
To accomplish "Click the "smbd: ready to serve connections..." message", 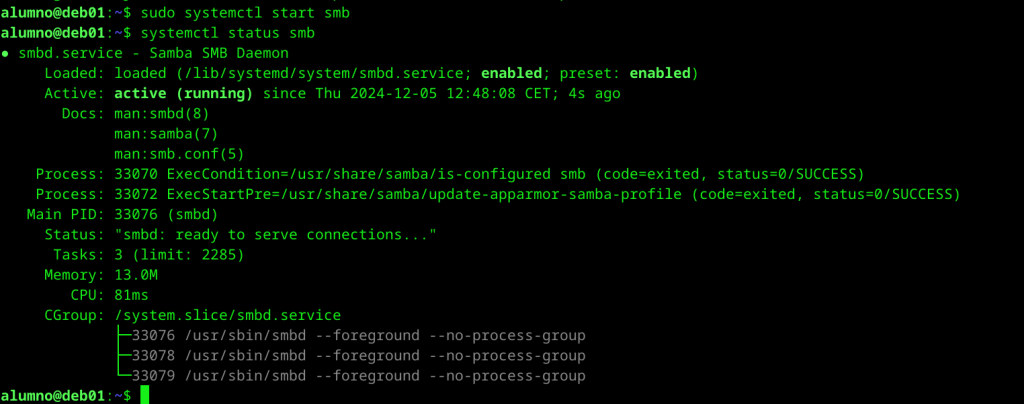I will pyautogui.click(x=276, y=234).
